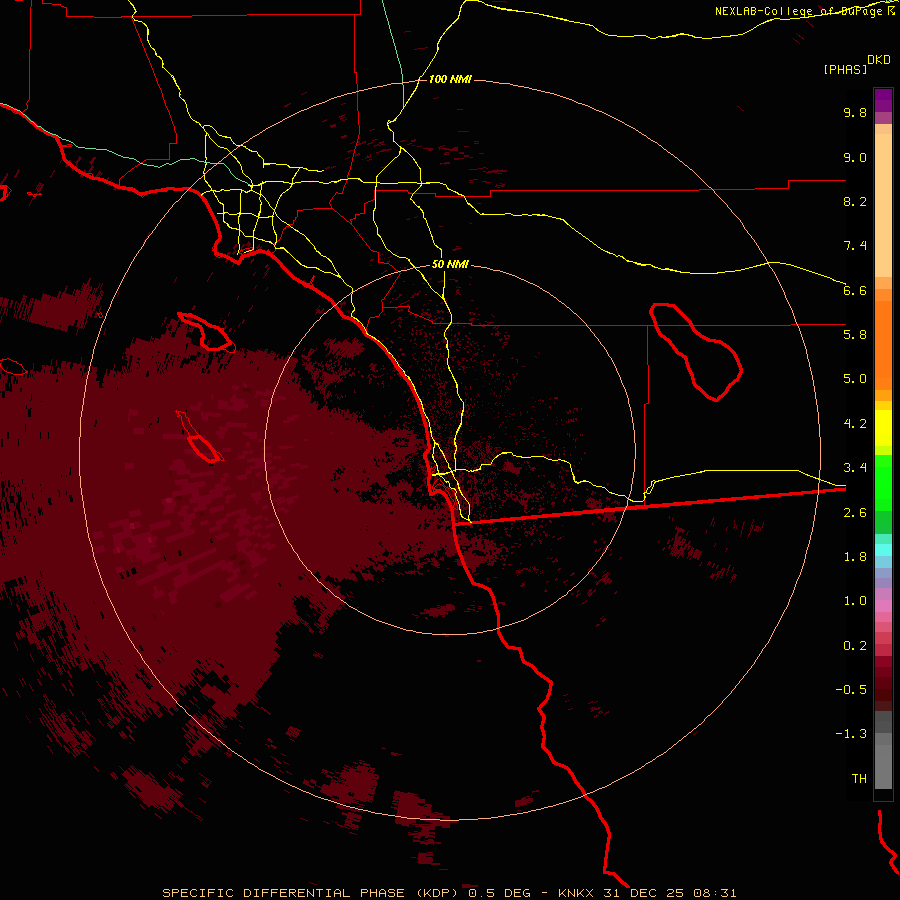Click the 8.2 value on the scale
The height and width of the screenshot is (900, 900).
pos(855,201)
